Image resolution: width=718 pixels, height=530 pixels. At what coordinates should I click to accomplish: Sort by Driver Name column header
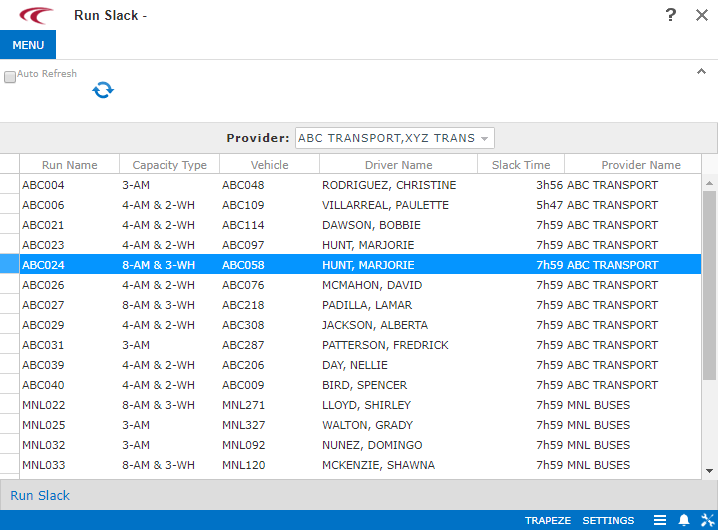398,164
